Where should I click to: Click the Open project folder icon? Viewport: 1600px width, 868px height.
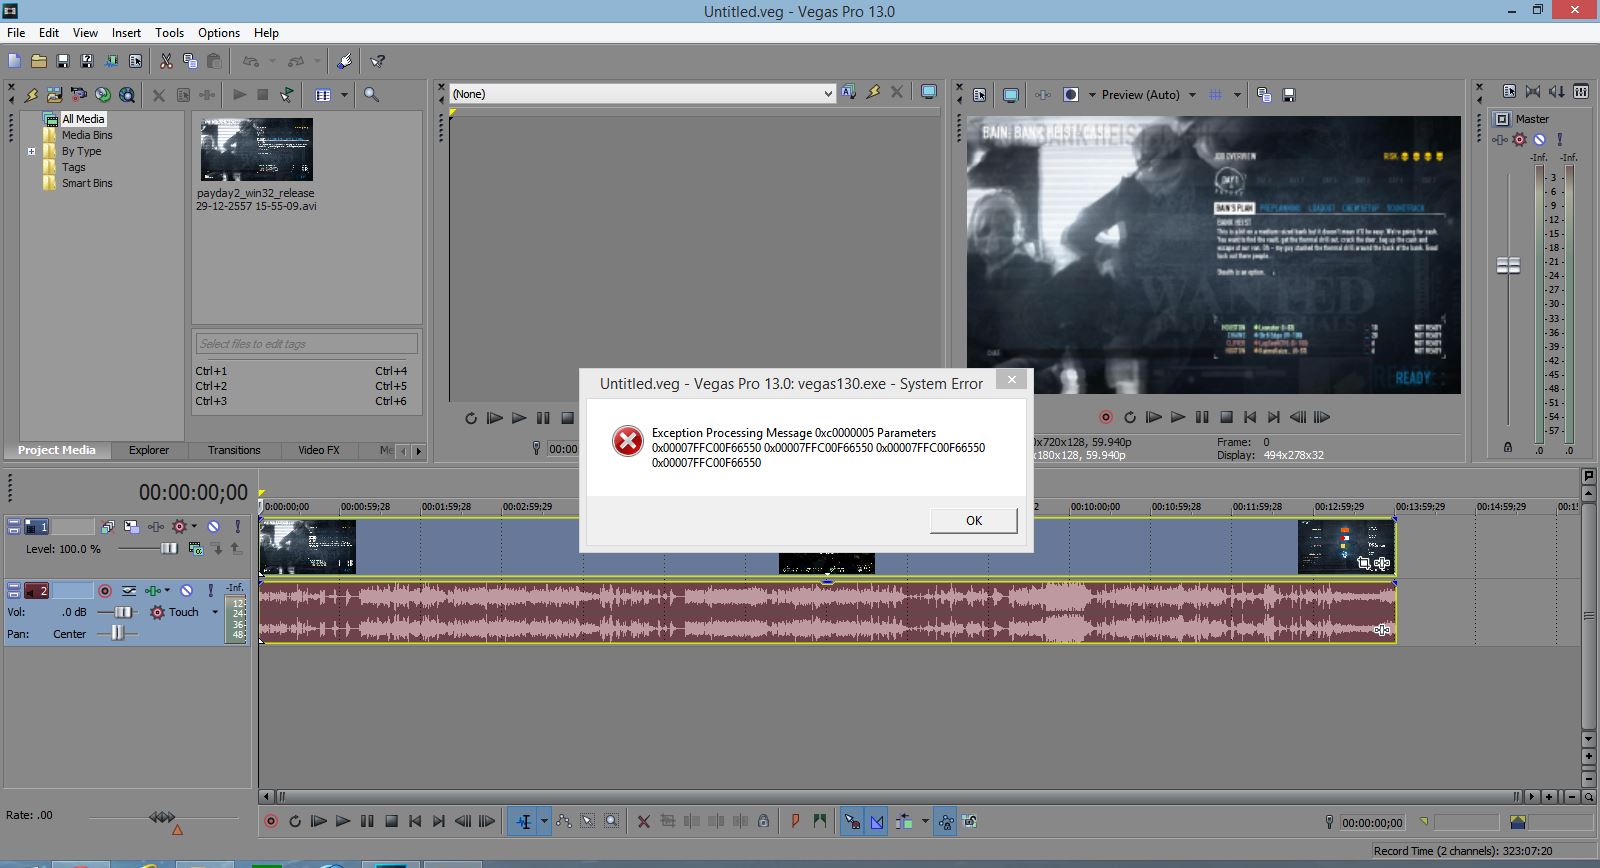(x=39, y=61)
